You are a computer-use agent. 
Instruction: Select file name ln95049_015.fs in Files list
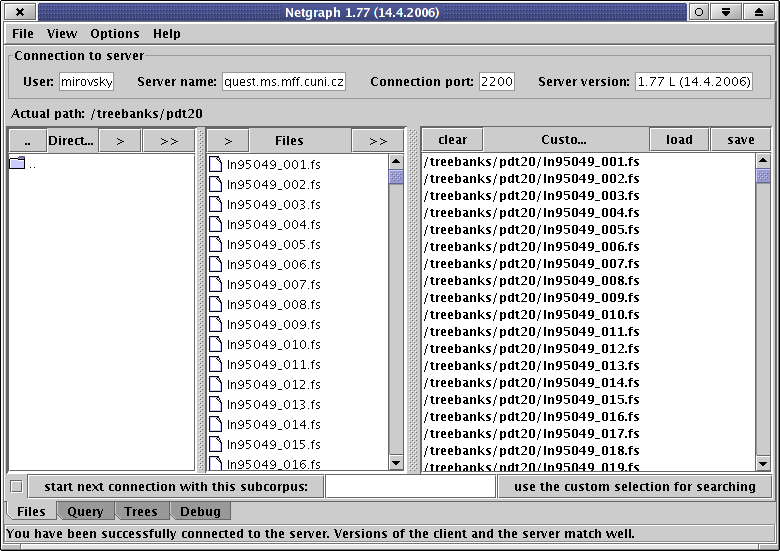[x=274, y=445]
